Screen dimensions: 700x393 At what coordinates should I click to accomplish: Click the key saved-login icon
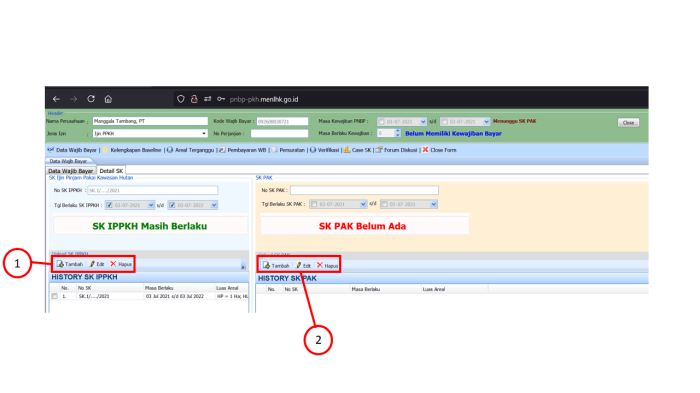coord(221,99)
